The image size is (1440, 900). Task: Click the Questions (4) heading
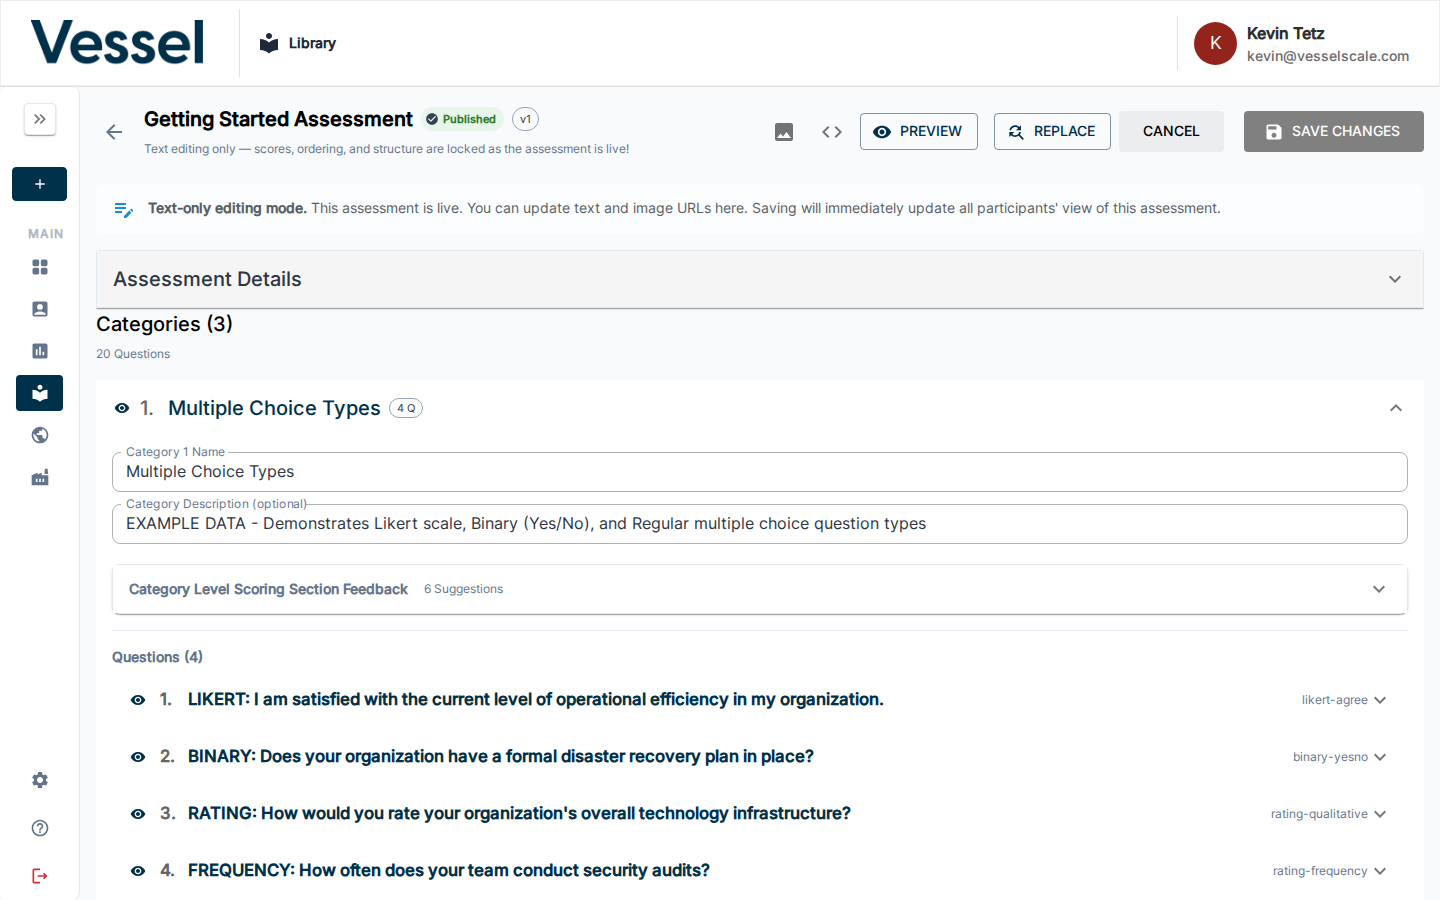point(157,657)
